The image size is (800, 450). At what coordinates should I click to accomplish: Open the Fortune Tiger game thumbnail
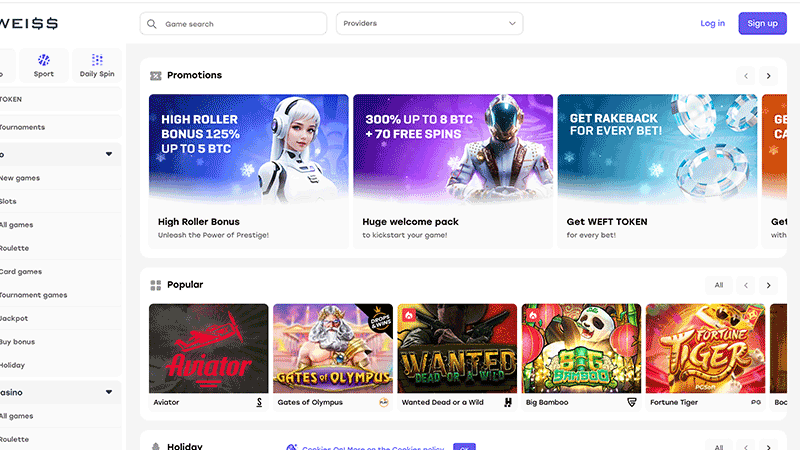point(706,348)
